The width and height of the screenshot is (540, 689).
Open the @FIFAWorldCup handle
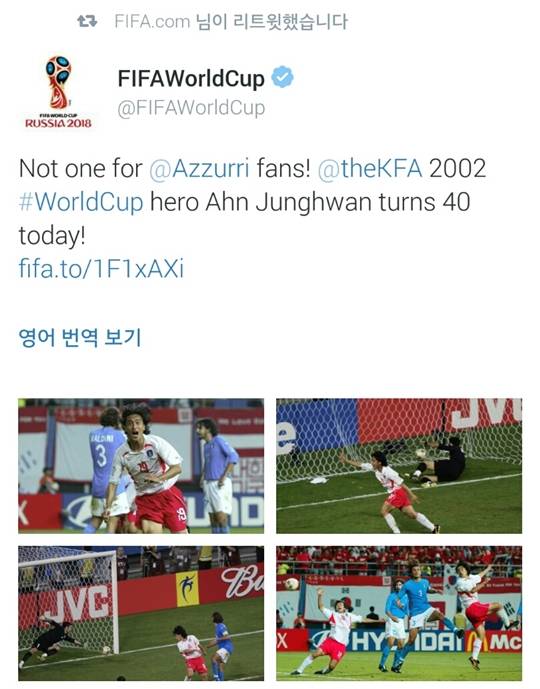click(191, 108)
